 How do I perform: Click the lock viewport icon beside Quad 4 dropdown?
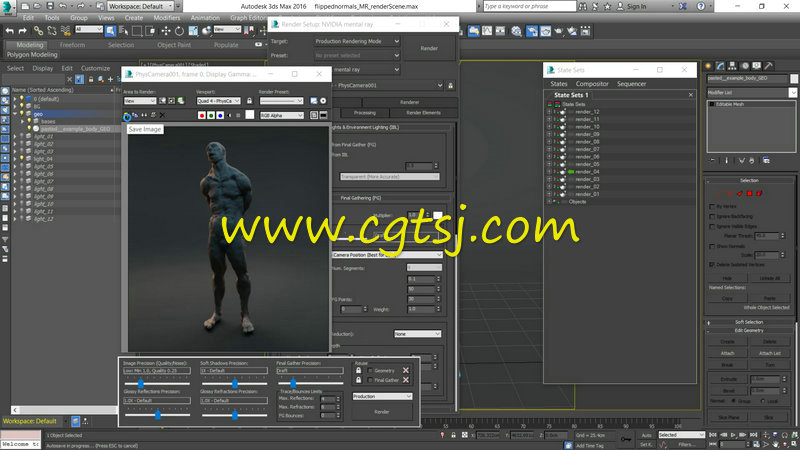tap(249, 101)
